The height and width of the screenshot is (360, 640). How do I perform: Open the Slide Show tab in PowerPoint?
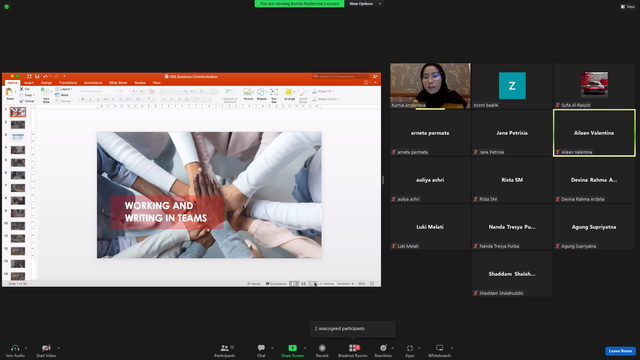point(118,83)
